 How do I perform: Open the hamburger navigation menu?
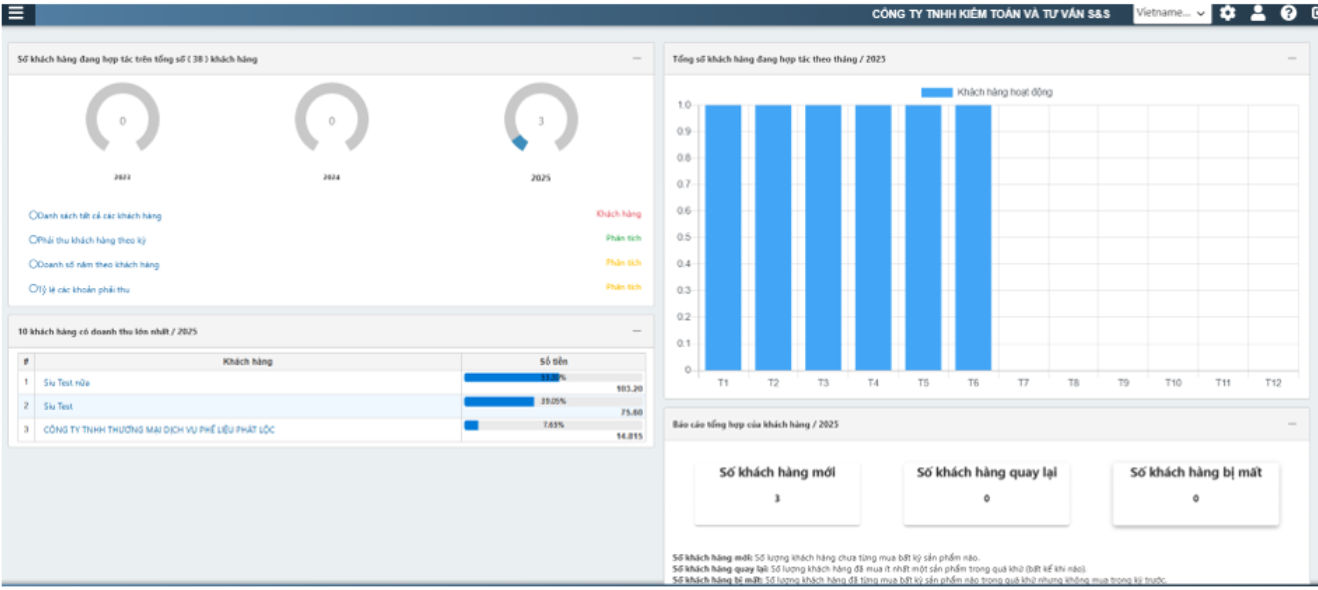(16, 13)
